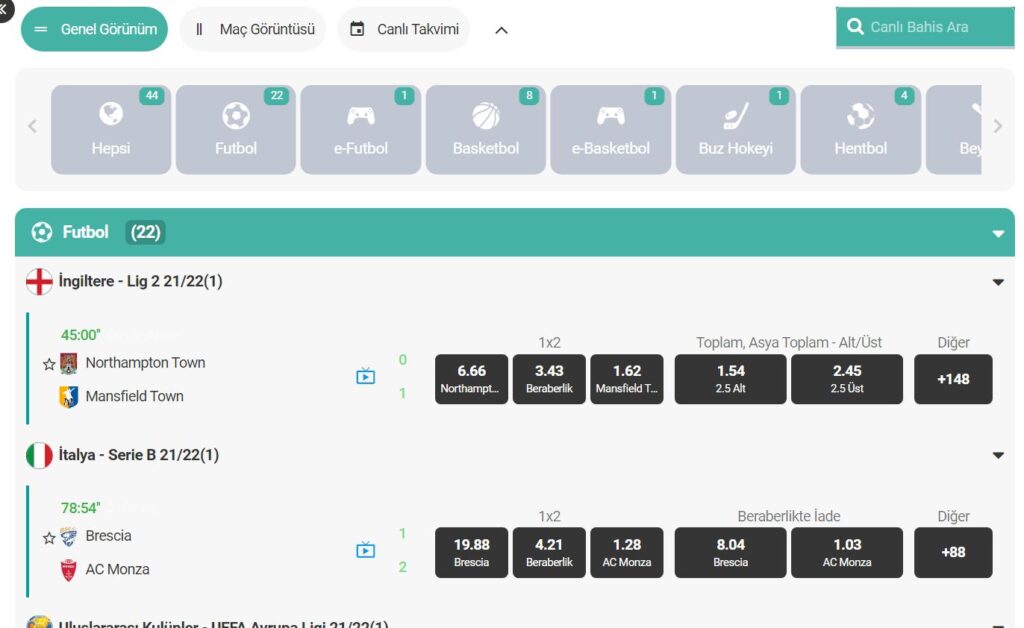Select 2.5 Üst at 2.45
This screenshot has height=628, width=1024.
pos(847,379)
